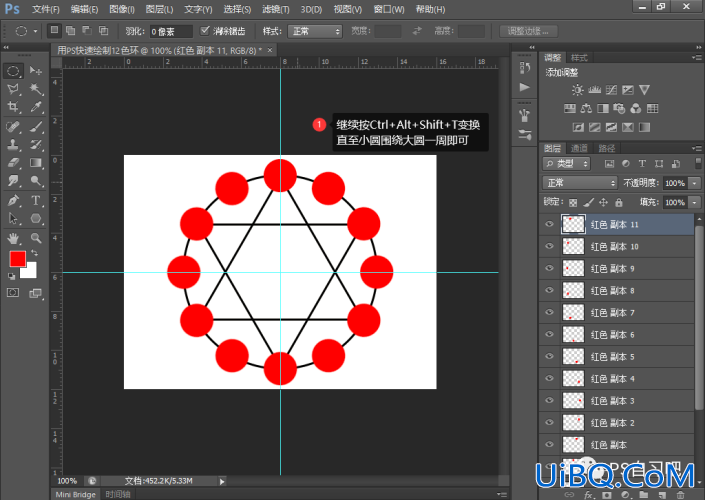This screenshot has height=500, width=705.
Task: Add a Levels adjustment
Action: pos(594,90)
